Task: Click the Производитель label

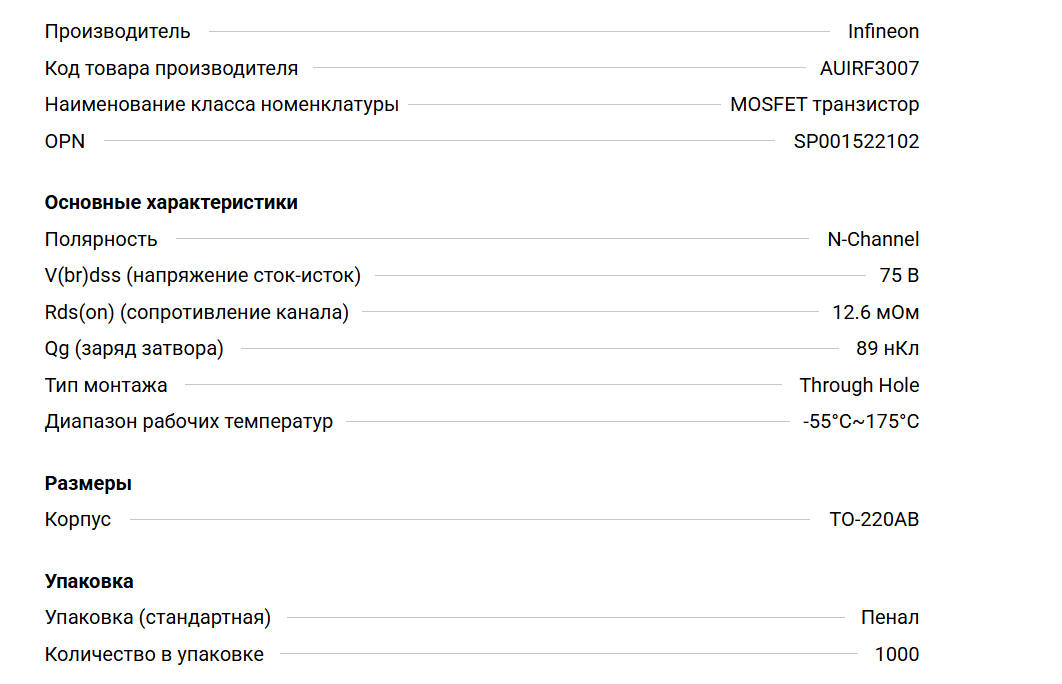Action: pyautogui.click(x=117, y=31)
